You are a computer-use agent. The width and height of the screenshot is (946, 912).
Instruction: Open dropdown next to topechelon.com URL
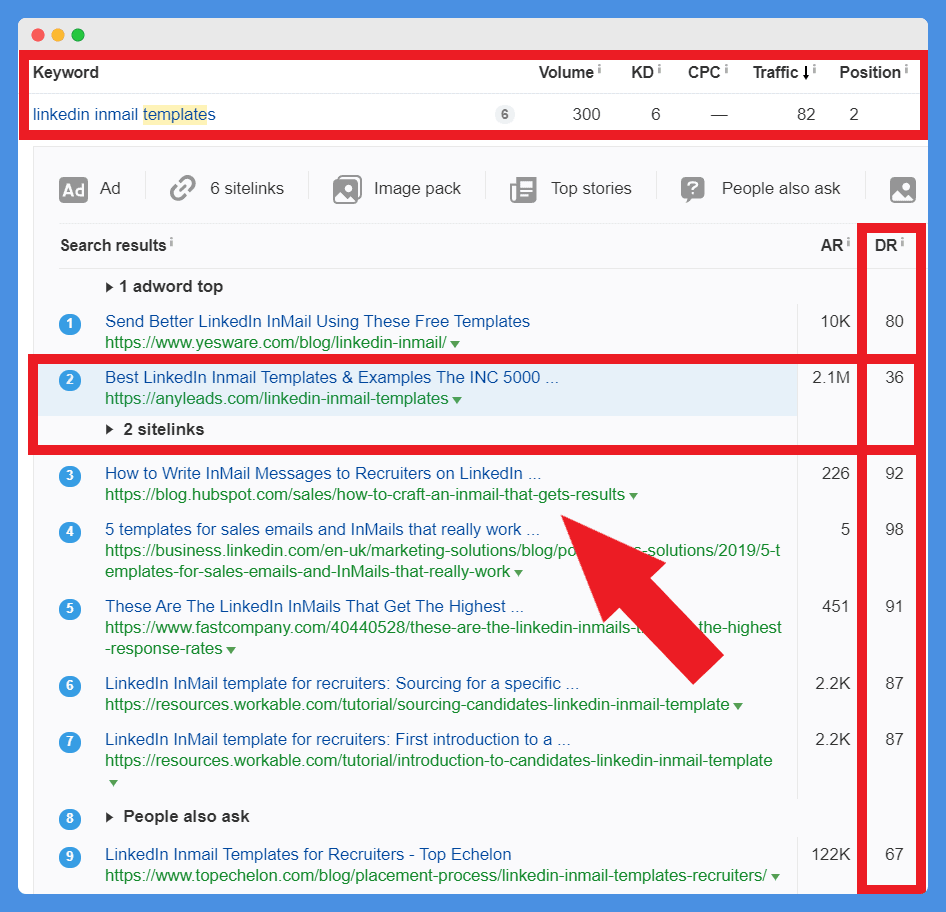[775, 877]
